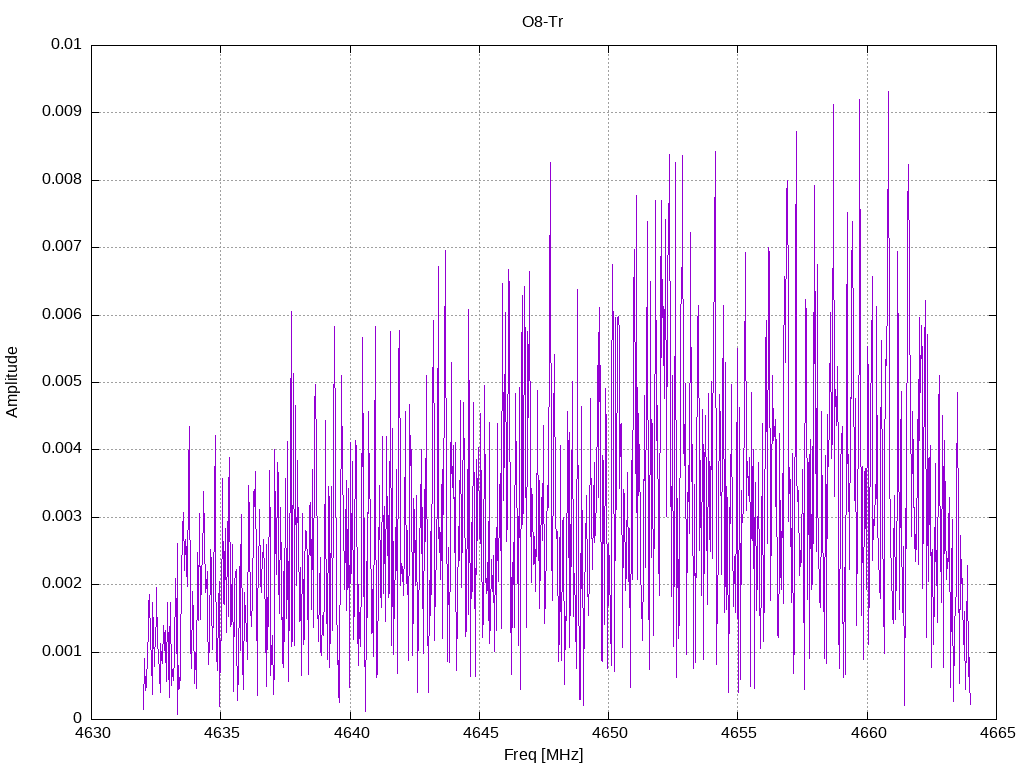Click the 0 y-axis tick label

click(78, 719)
